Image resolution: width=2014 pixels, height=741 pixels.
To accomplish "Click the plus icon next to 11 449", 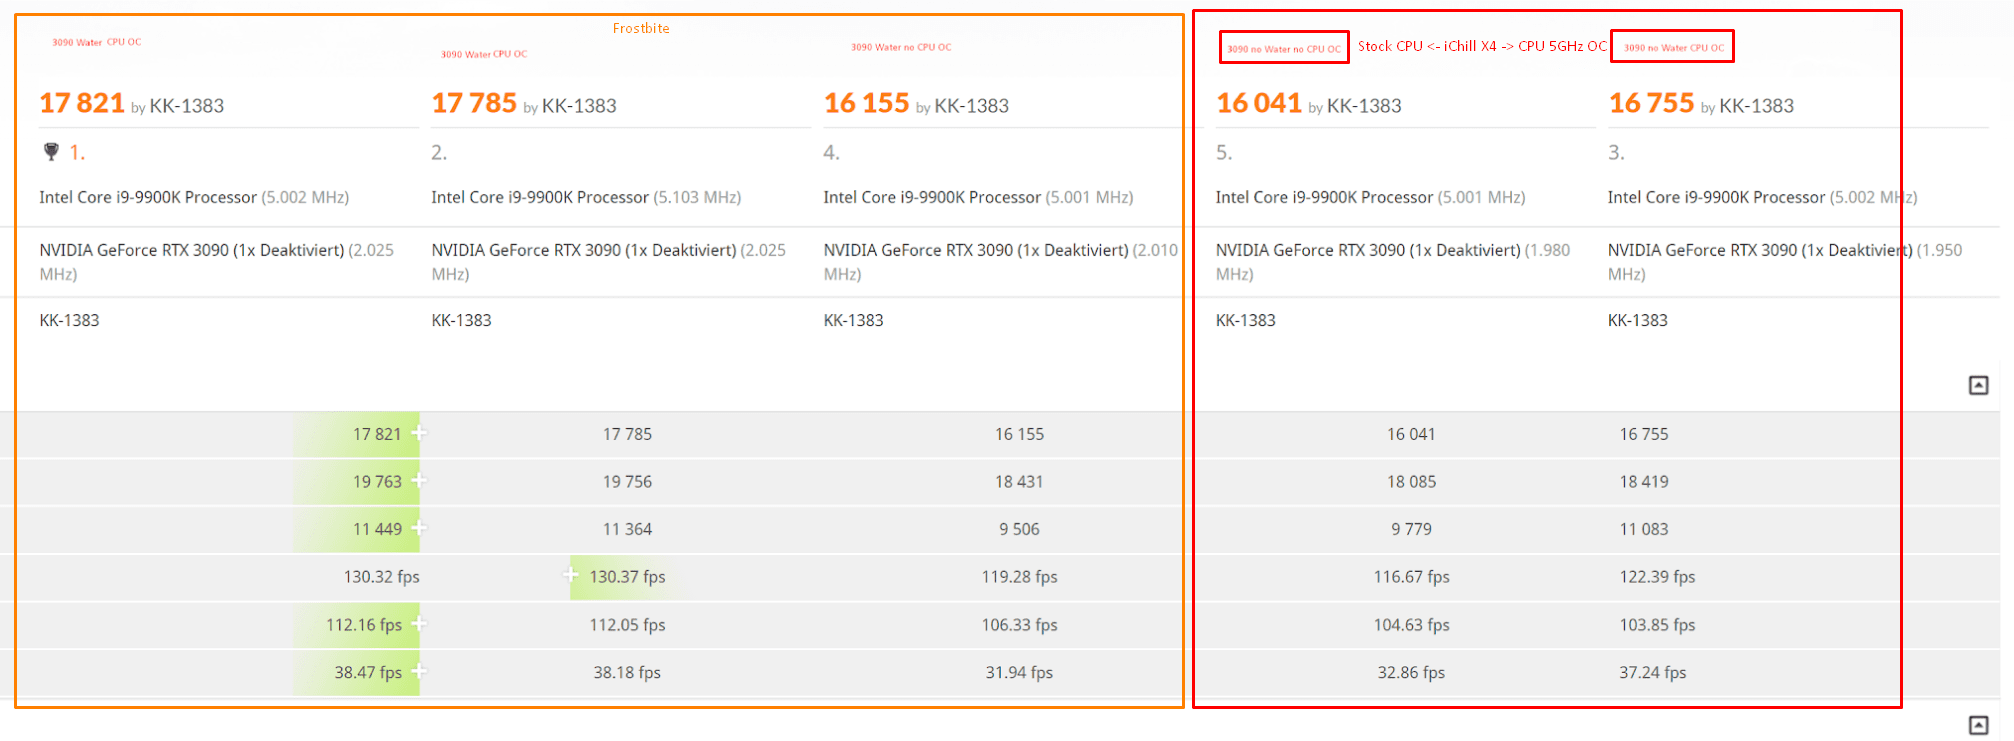I will (x=419, y=528).
